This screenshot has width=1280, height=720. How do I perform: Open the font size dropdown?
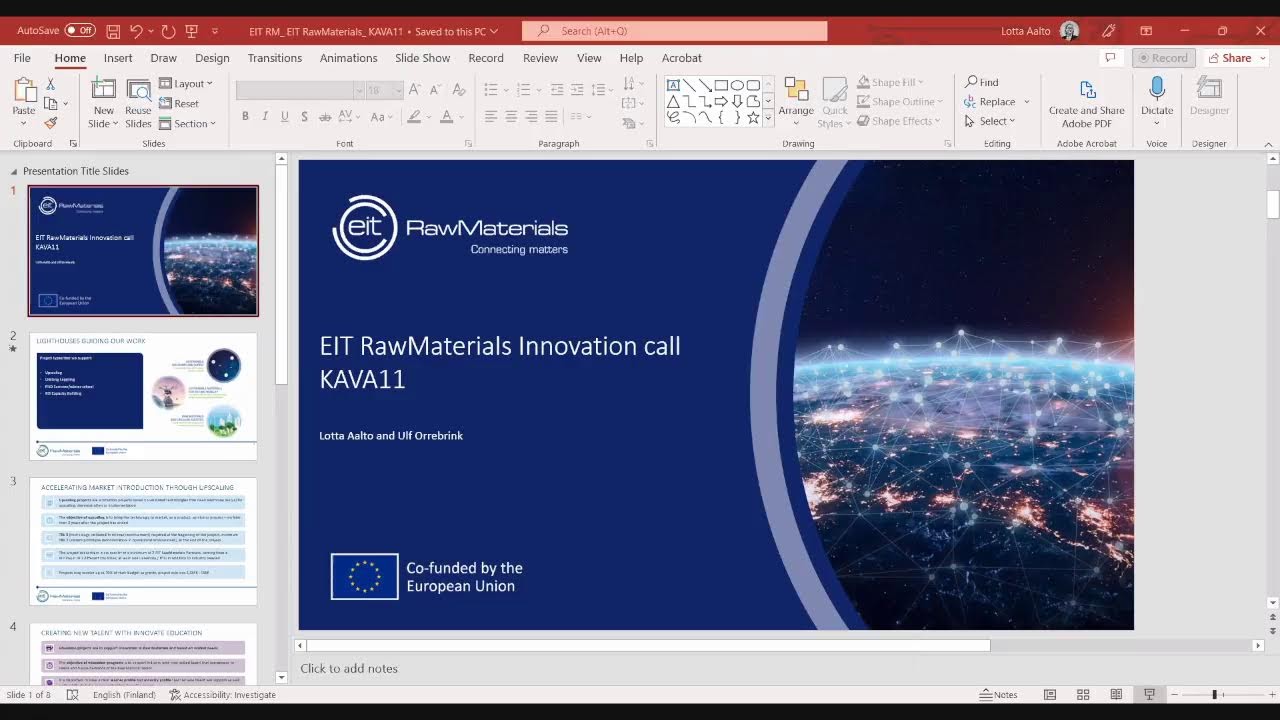(x=398, y=90)
